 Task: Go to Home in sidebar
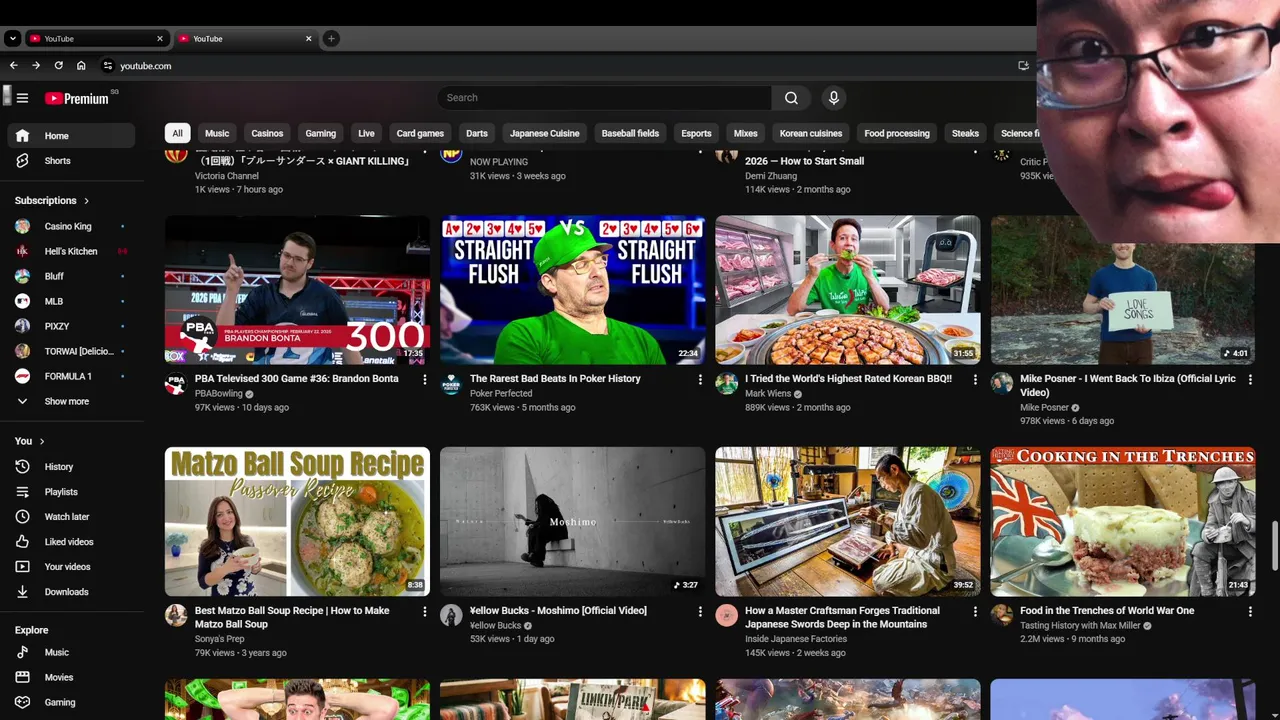click(71, 136)
